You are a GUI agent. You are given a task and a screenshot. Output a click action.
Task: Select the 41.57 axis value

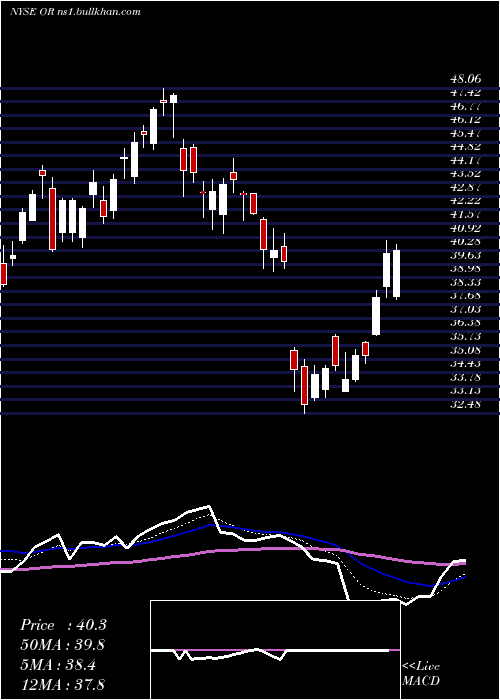(x=464, y=214)
